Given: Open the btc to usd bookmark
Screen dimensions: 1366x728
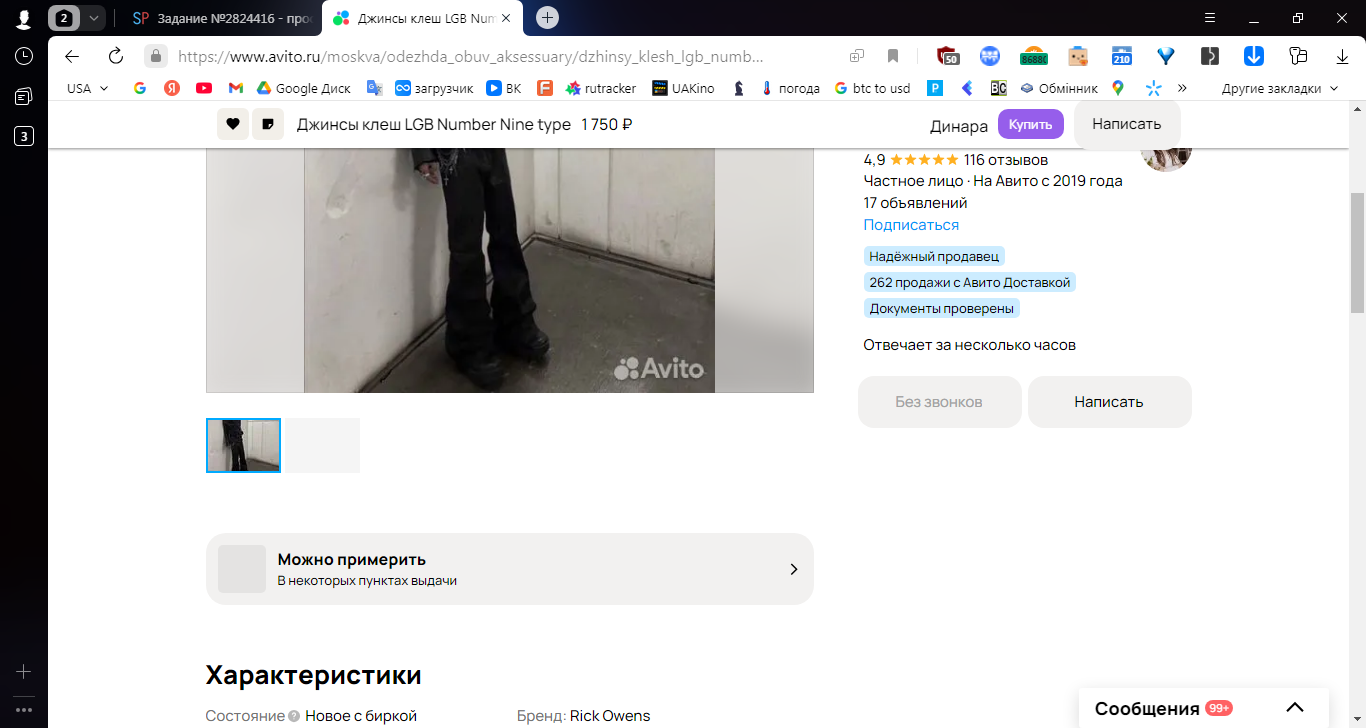Looking at the screenshot, I should (872, 88).
